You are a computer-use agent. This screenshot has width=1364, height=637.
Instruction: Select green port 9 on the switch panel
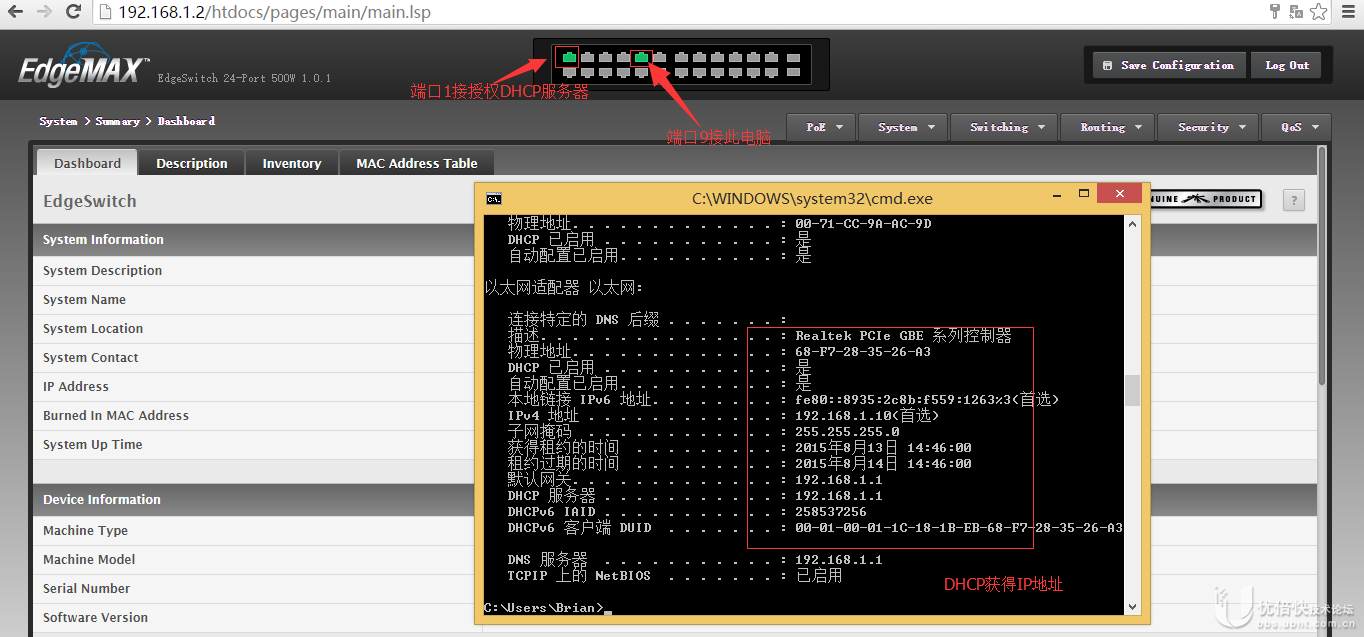click(x=641, y=57)
